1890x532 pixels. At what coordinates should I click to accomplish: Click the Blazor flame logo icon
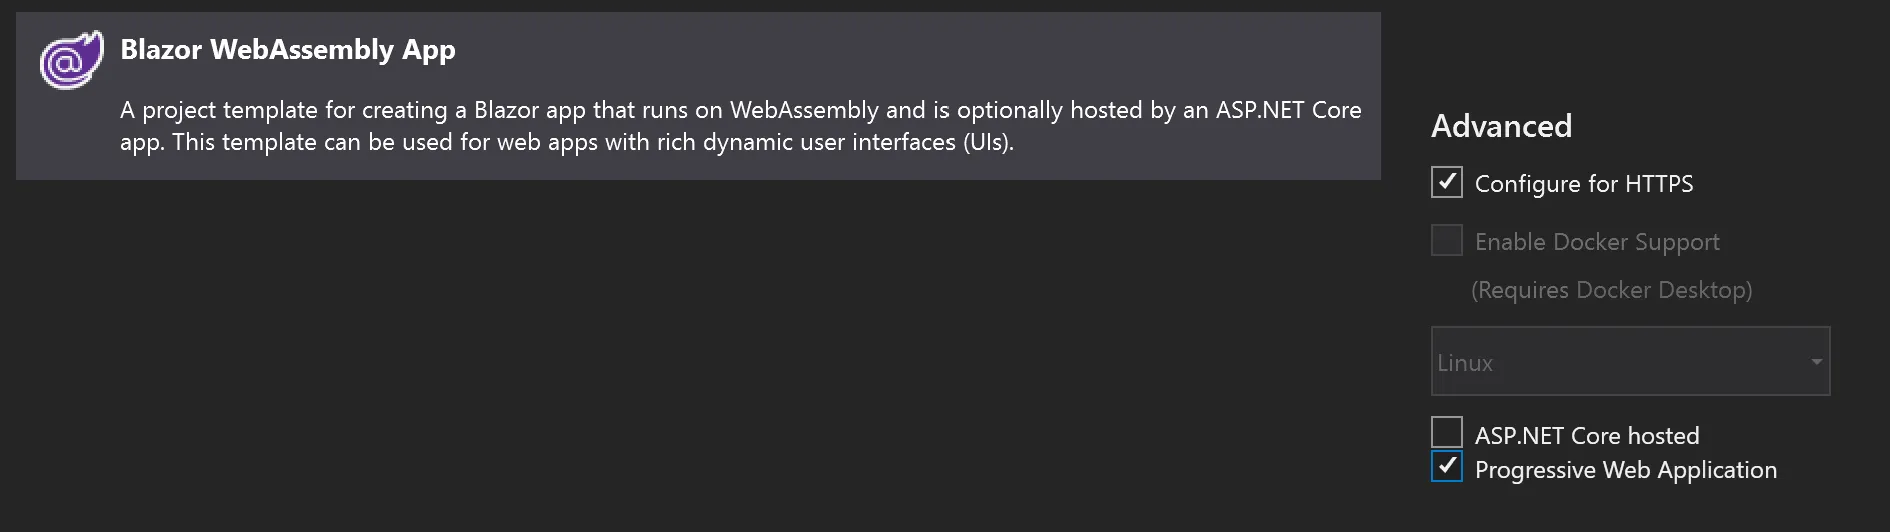tap(71, 60)
